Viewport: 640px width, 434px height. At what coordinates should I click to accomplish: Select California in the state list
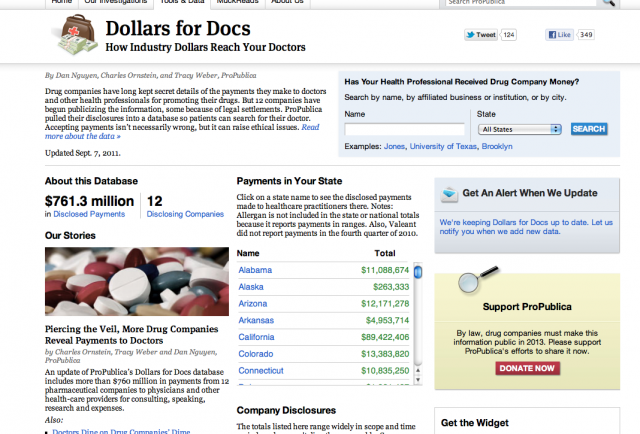pyautogui.click(x=256, y=337)
